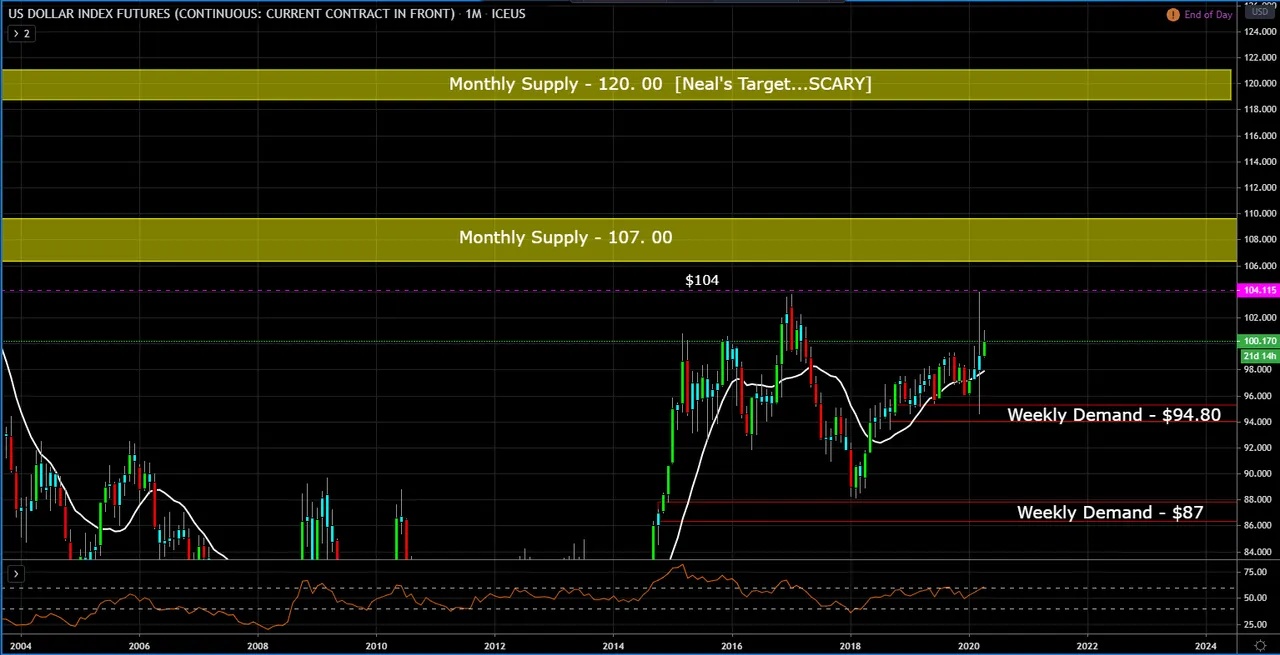The height and width of the screenshot is (655, 1280).
Task: Click the 110.000 price scale label
Action: tap(1259, 213)
